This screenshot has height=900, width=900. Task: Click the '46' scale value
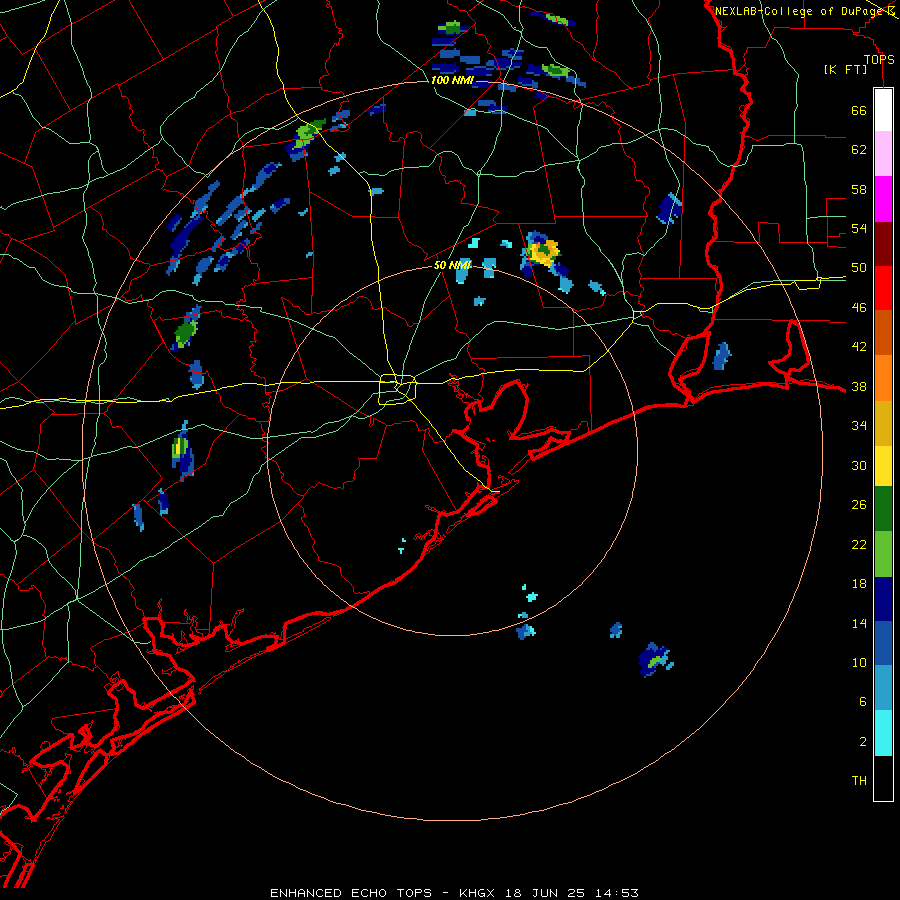(x=859, y=308)
